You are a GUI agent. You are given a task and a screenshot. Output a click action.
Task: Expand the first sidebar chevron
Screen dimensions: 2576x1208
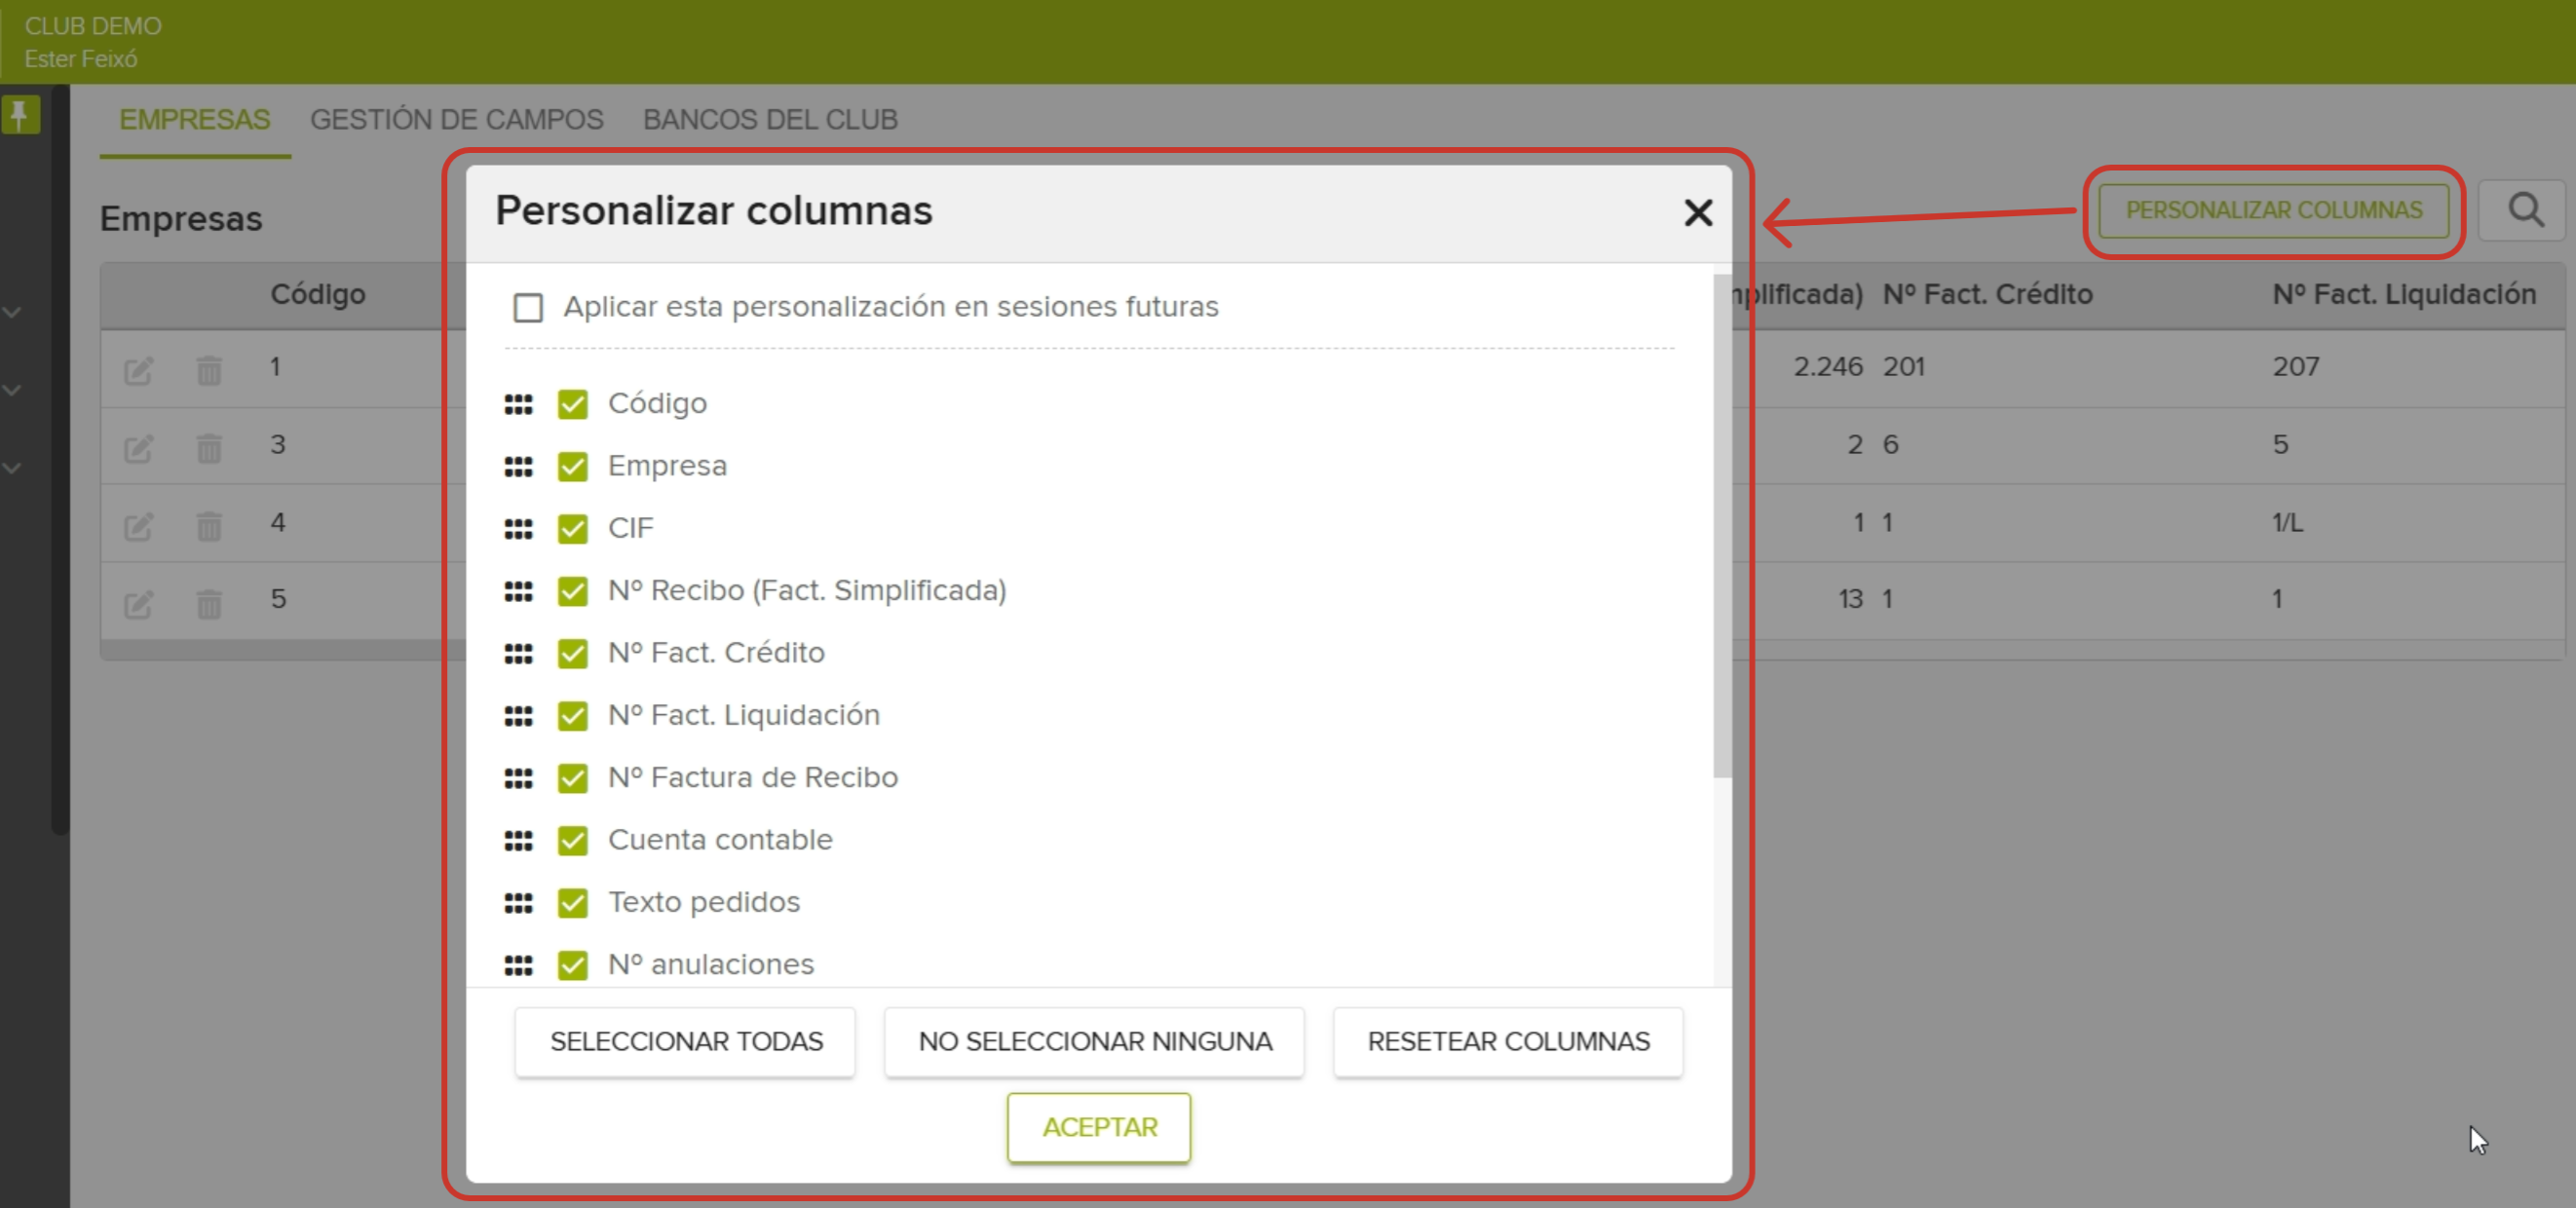(13, 312)
